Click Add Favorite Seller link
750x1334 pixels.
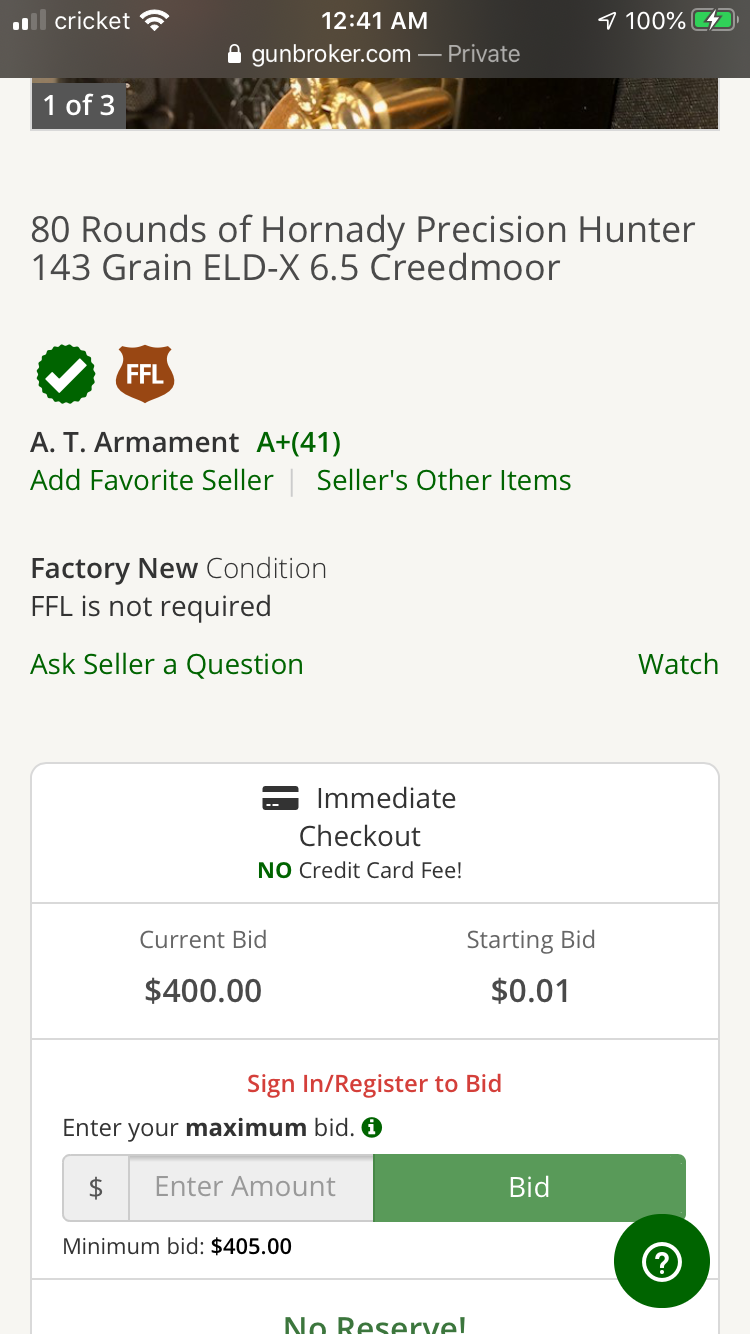click(x=152, y=480)
